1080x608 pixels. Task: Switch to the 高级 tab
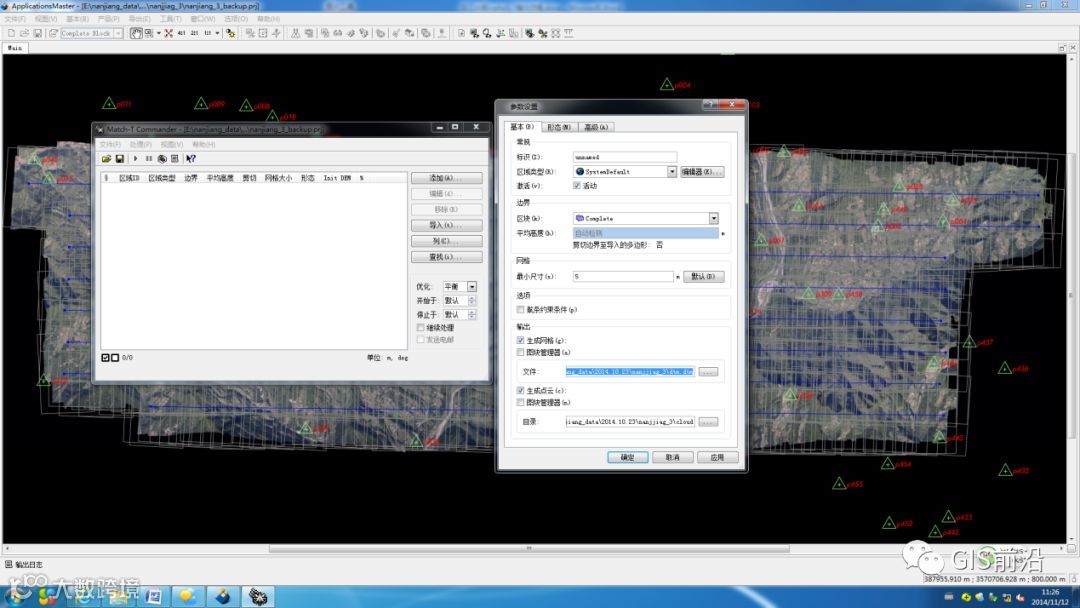(x=597, y=127)
